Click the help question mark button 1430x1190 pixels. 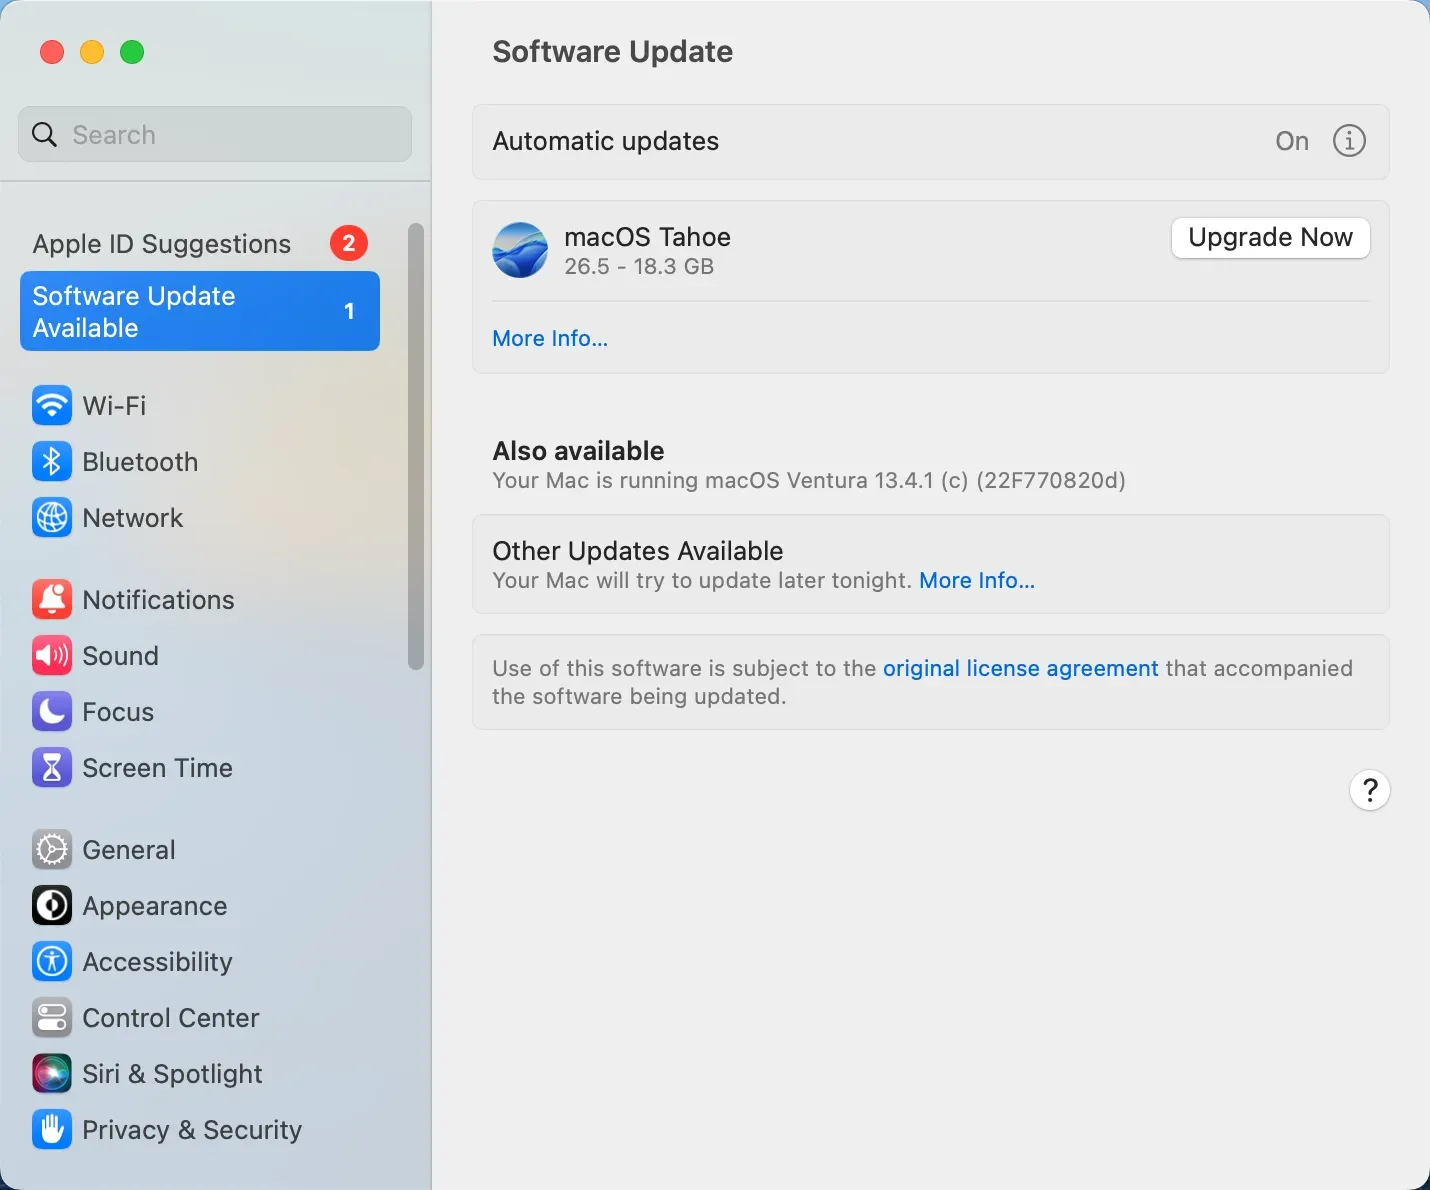tap(1370, 791)
